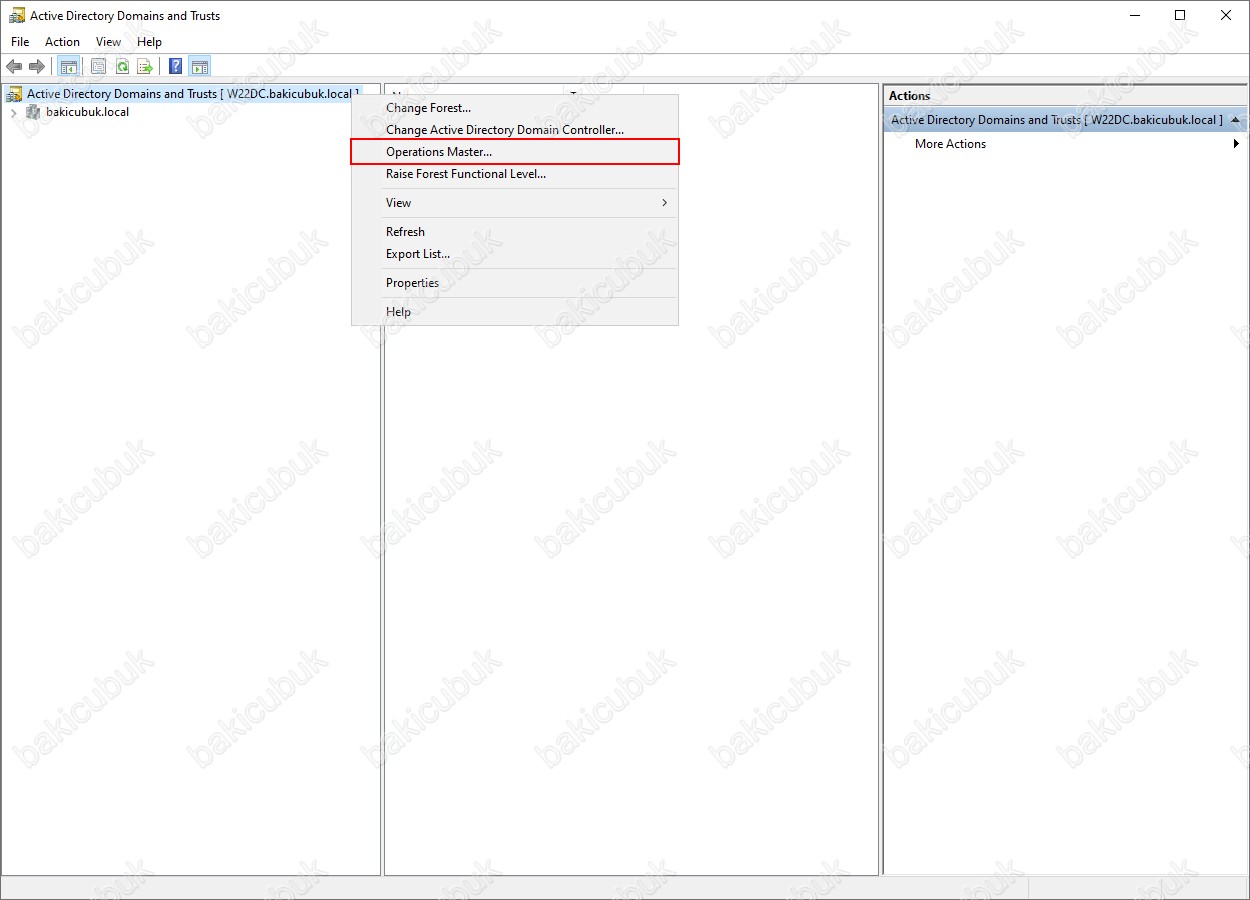The height and width of the screenshot is (900, 1250).
Task: Collapse the Actions pane section header arrow
Action: (1236, 120)
